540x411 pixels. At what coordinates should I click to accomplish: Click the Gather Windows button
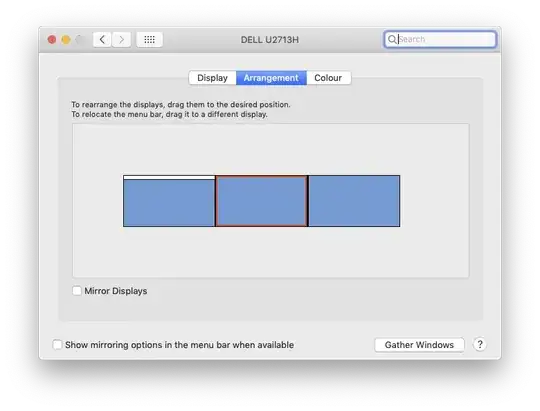click(x=419, y=345)
